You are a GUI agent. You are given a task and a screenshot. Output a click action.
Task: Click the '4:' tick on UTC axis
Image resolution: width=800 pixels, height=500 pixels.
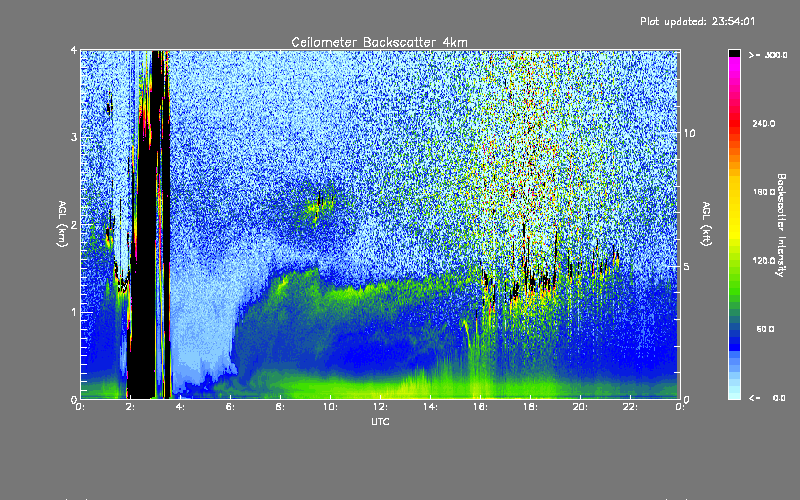(180, 407)
